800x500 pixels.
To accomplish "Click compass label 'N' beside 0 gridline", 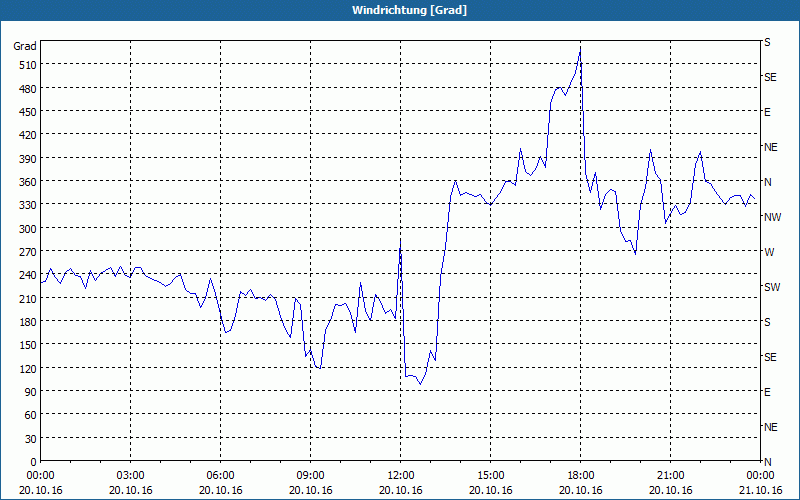I will coord(767,462).
